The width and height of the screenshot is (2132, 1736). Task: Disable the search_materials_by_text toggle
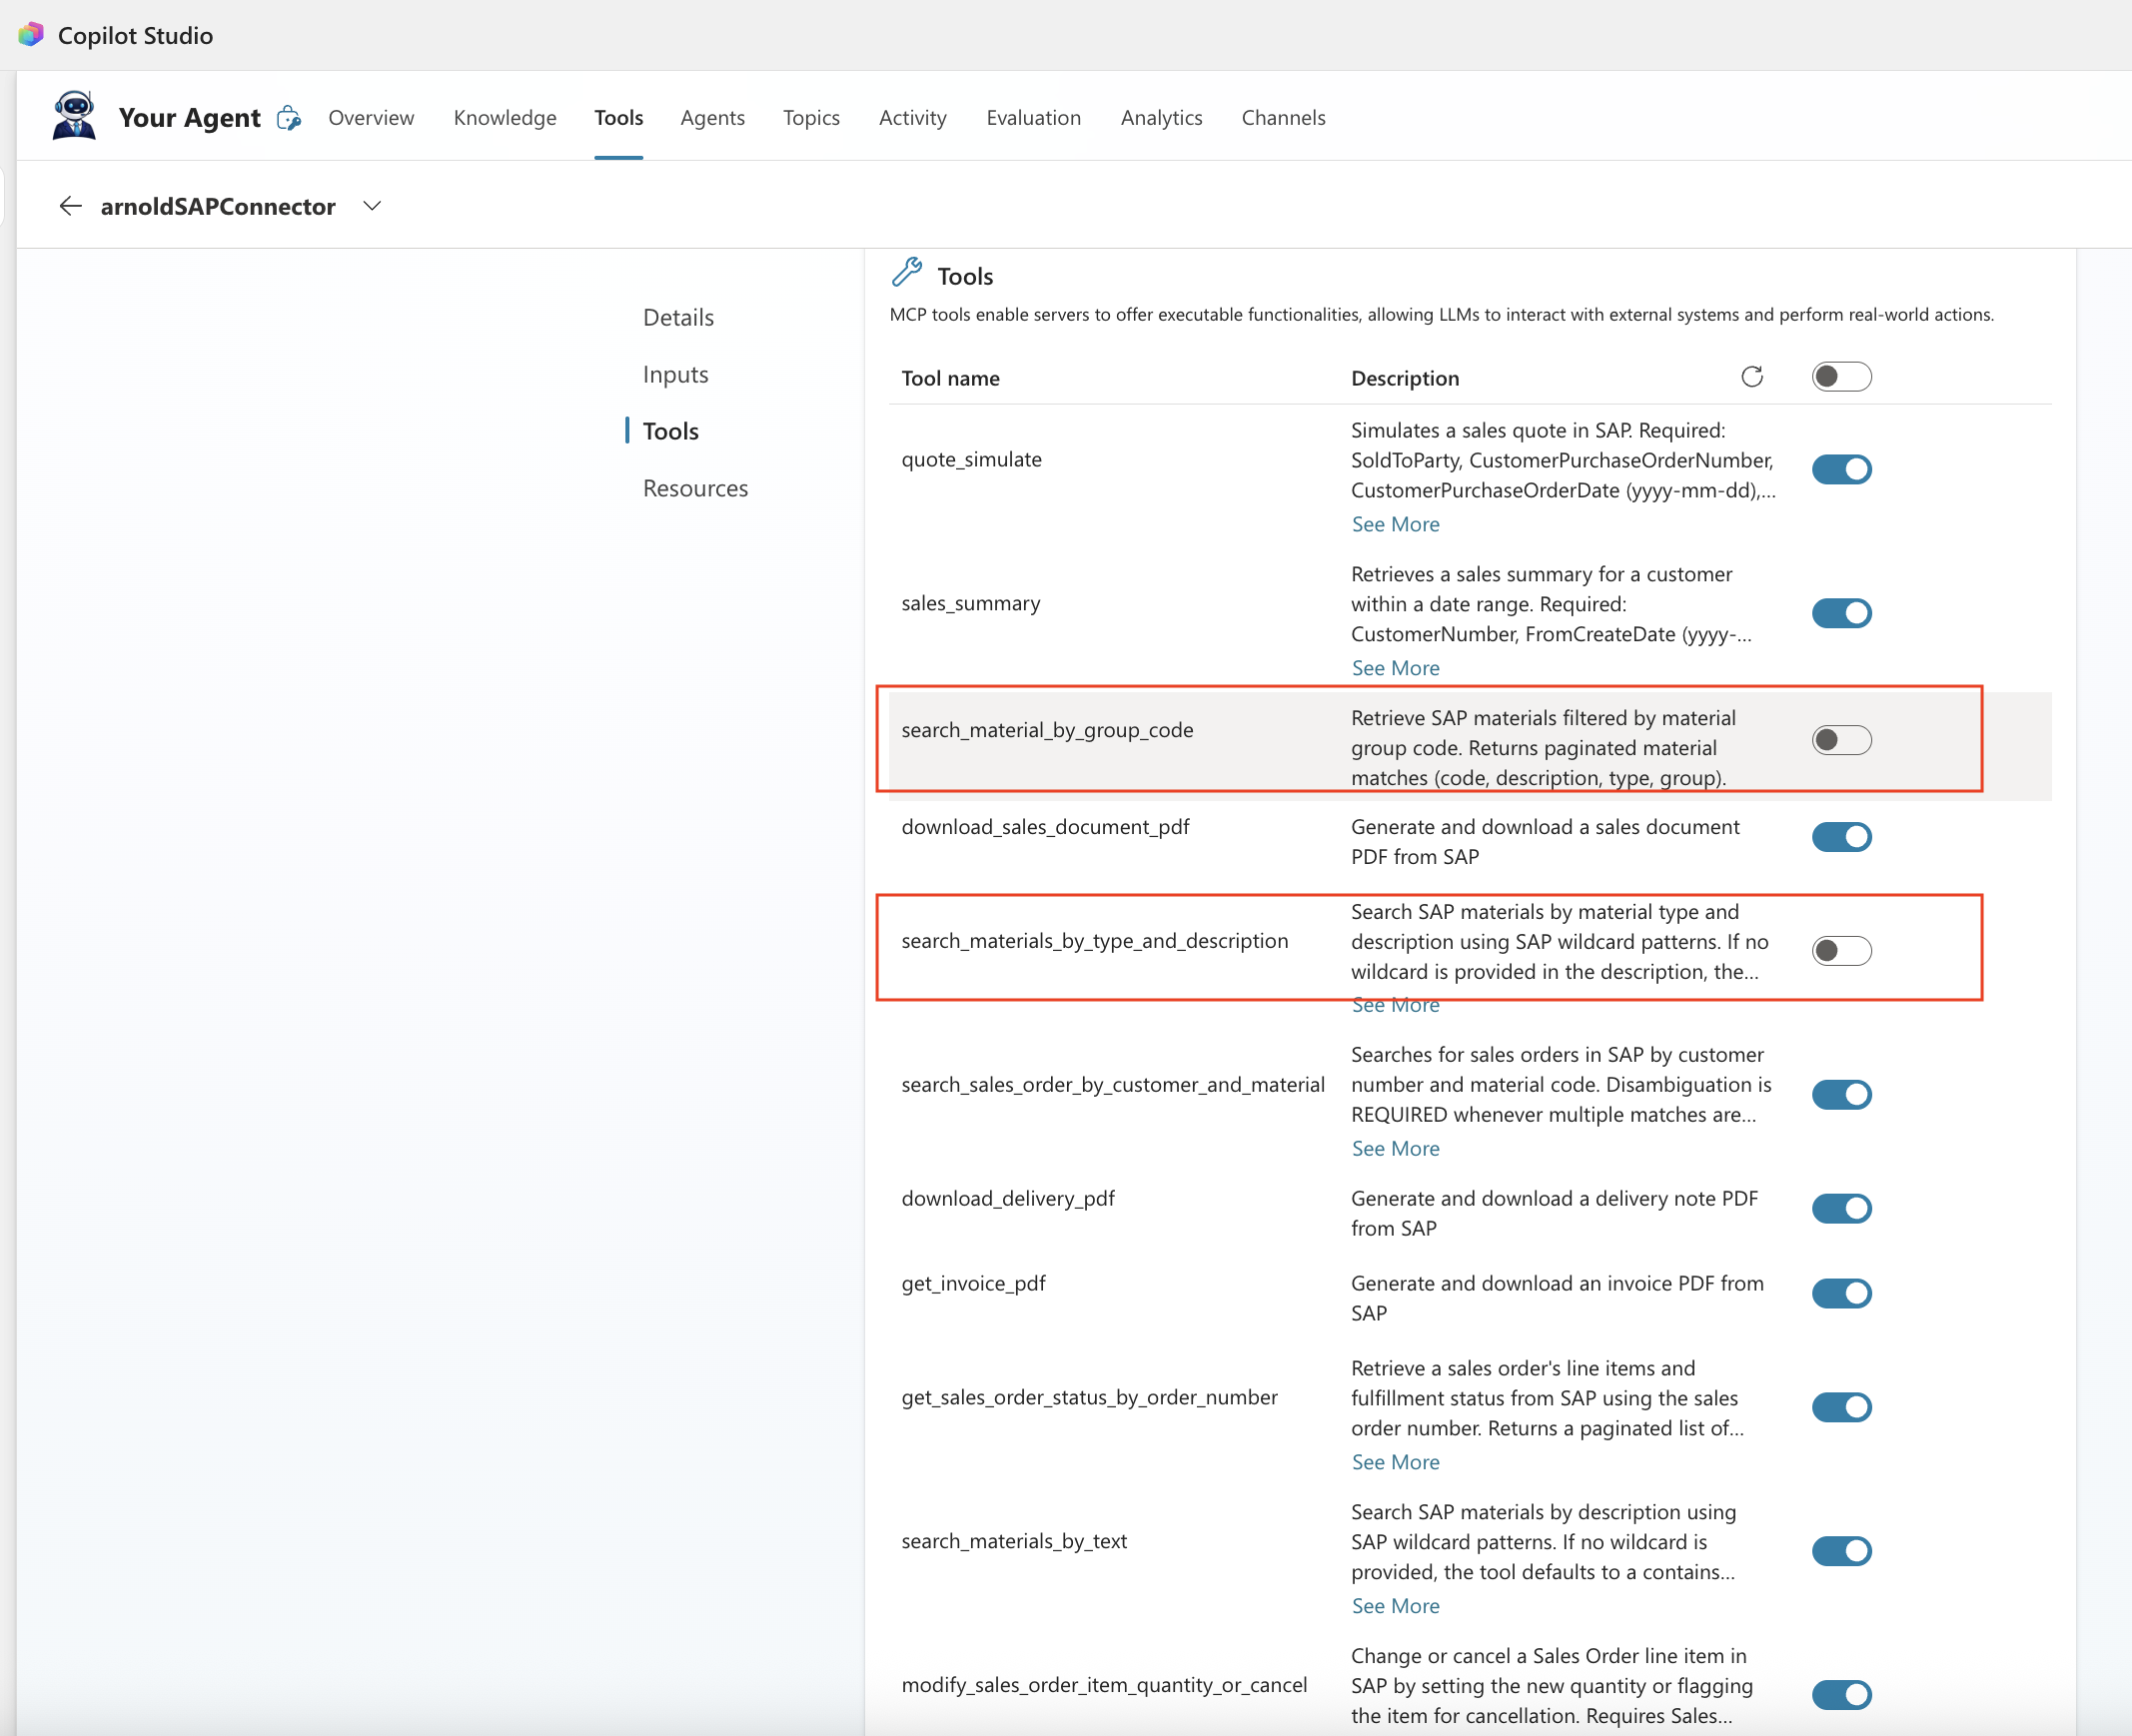(x=1841, y=1552)
